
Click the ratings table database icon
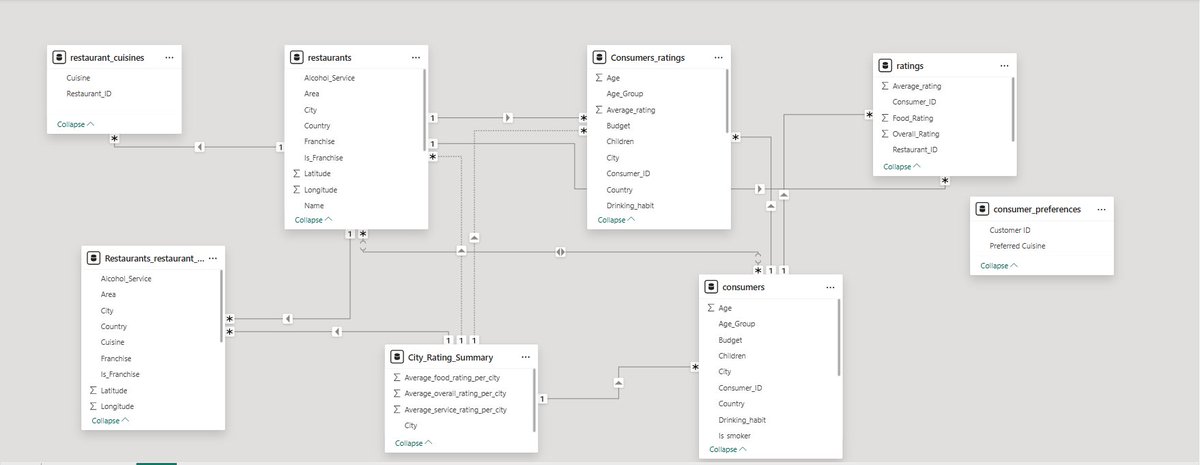[x=885, y=66]
